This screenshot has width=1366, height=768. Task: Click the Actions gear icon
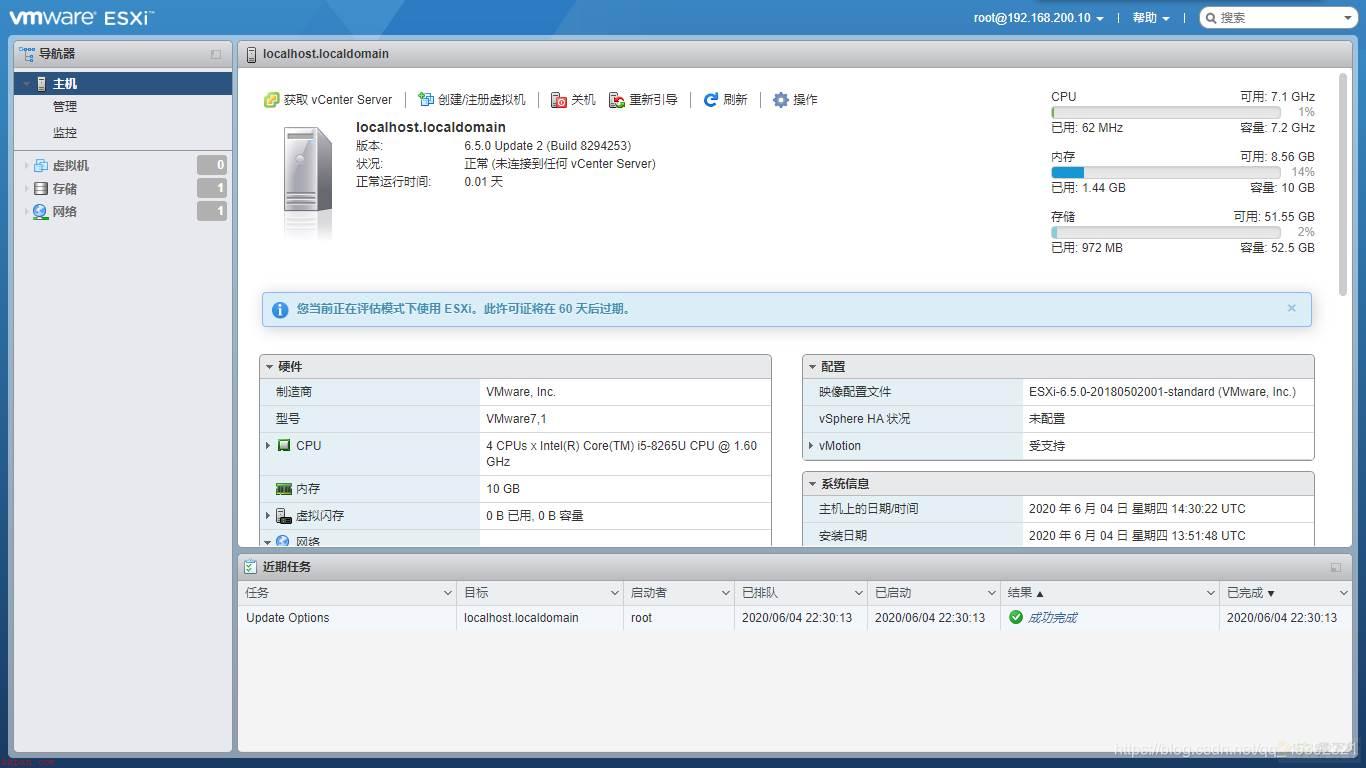(781, 100)
